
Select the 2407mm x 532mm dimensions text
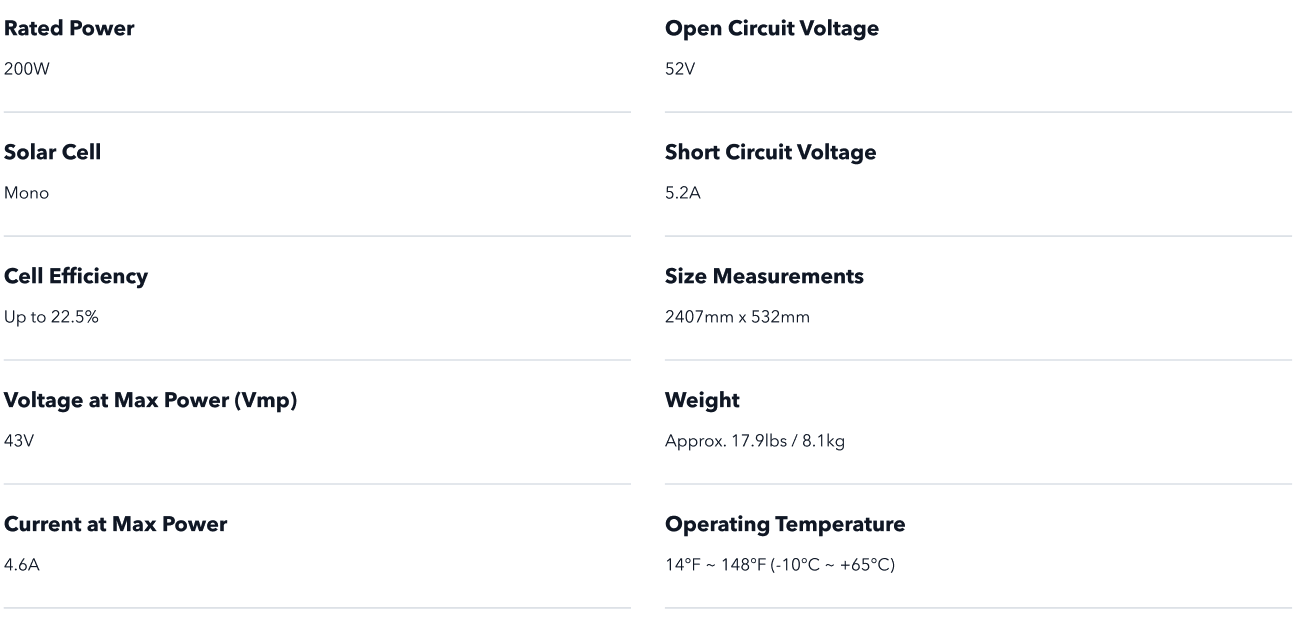pos(737,317)
